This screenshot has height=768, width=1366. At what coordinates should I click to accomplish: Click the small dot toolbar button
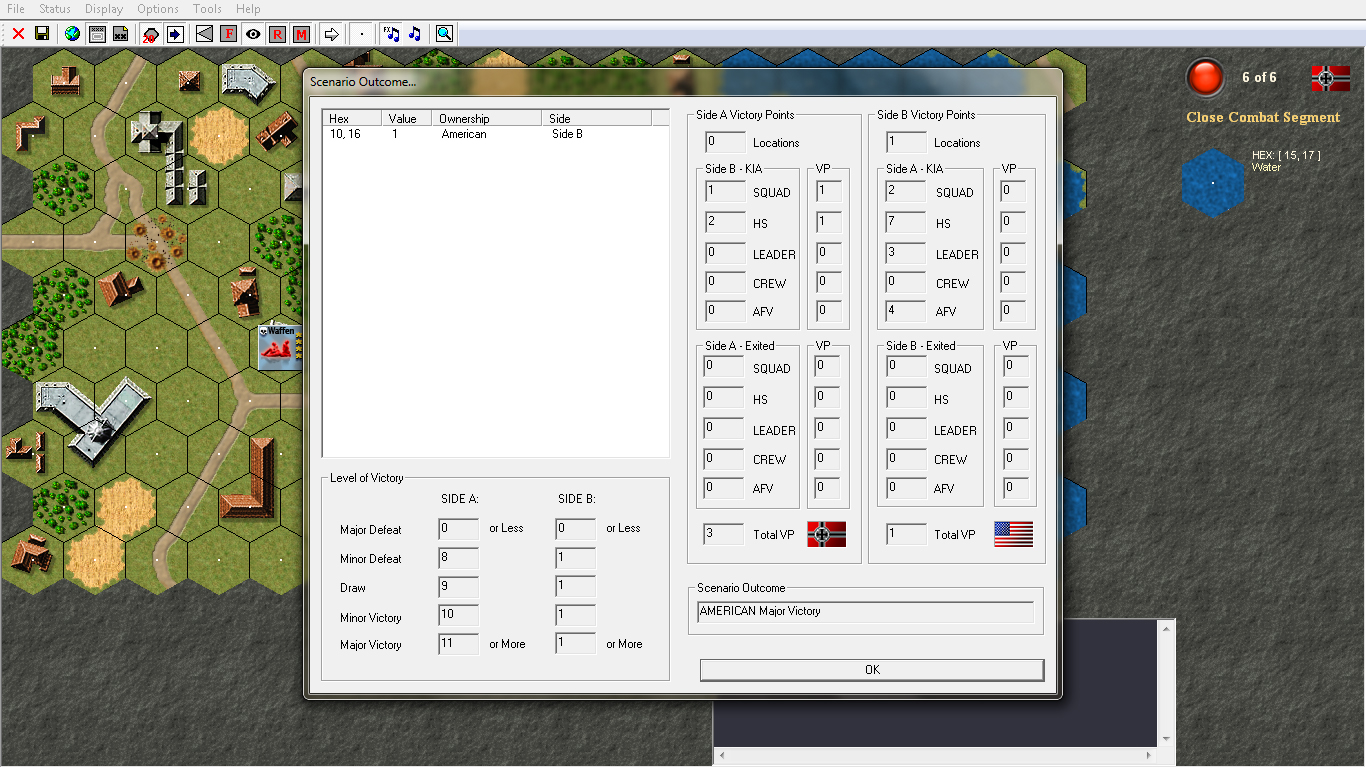pyautogui.click(x=362, y=34)
